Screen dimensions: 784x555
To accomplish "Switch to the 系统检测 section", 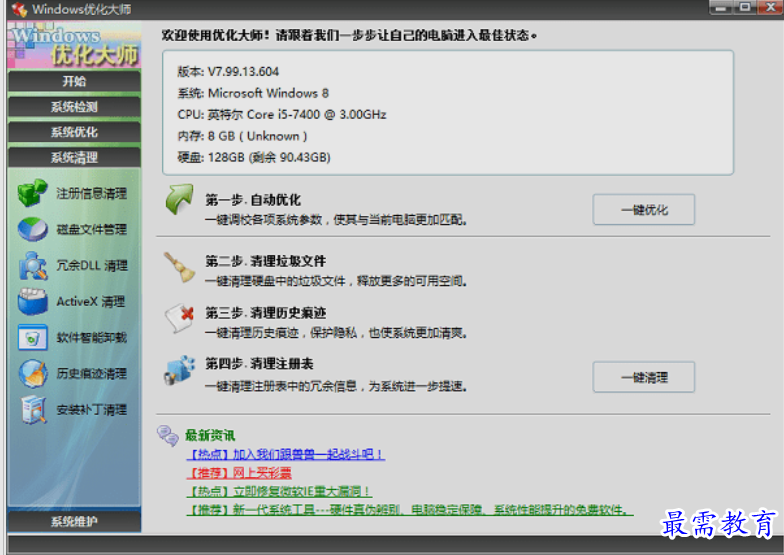I will 74,106.
